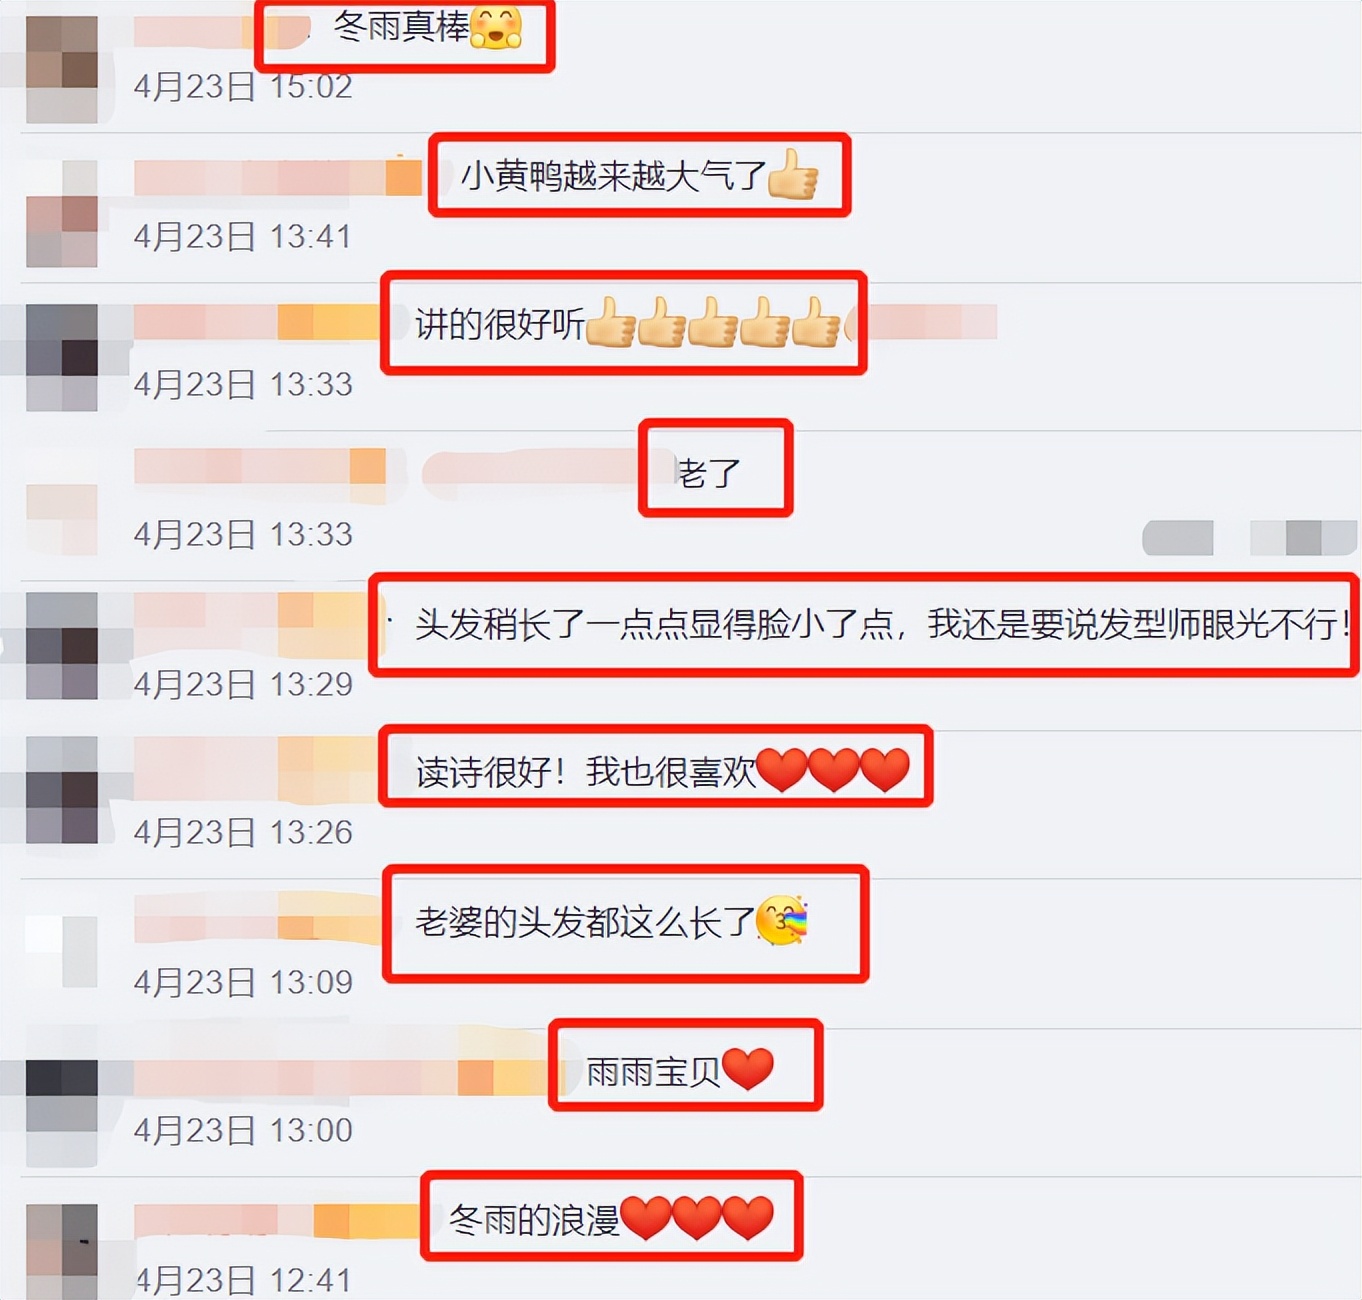Click the last heart after 冬雨的浪漫
This screenshot has width=1362, height=1300.
[748, 1218]
